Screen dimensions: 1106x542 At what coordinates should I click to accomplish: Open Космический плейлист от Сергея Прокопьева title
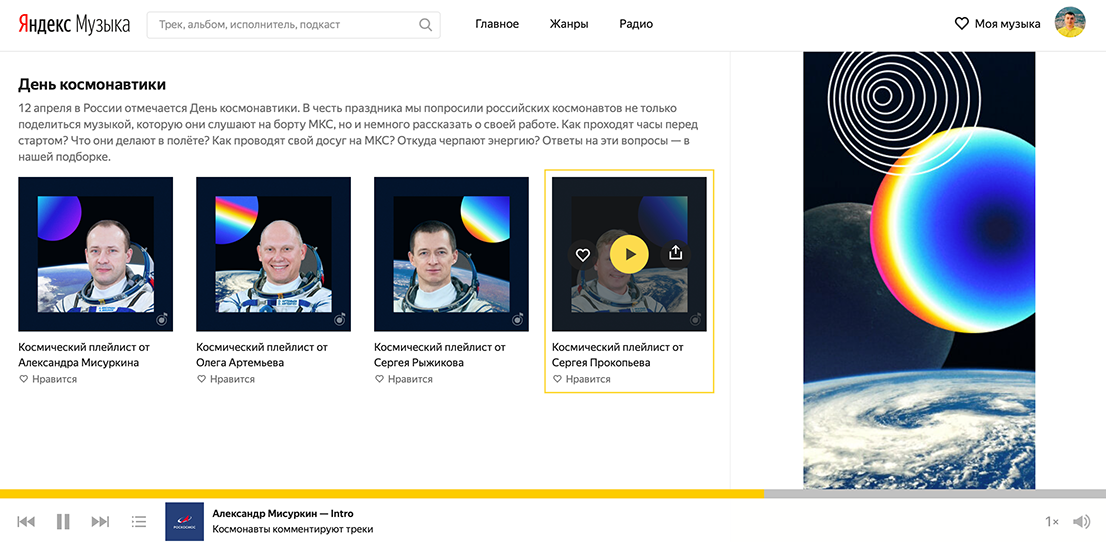(617, 355)
